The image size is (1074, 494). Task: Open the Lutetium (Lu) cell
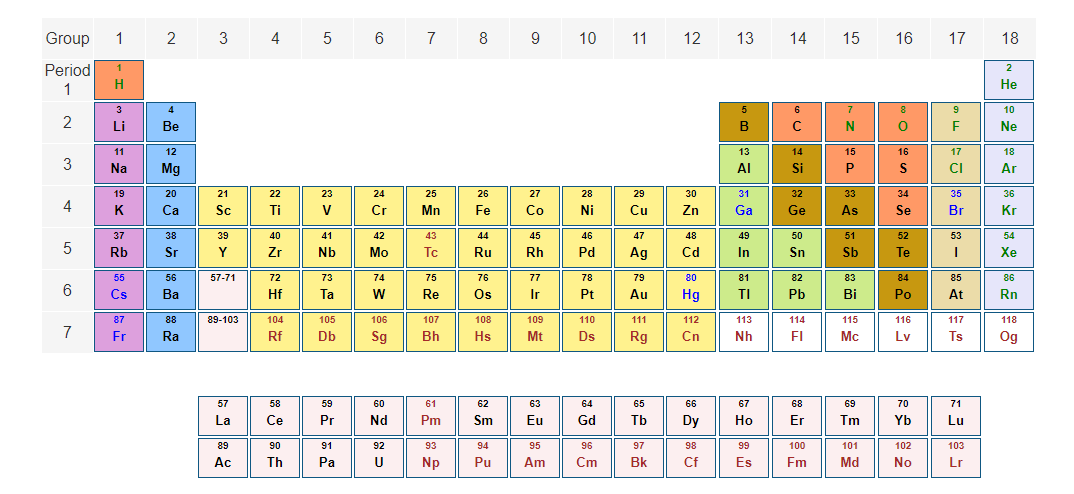tap(956, 416)
